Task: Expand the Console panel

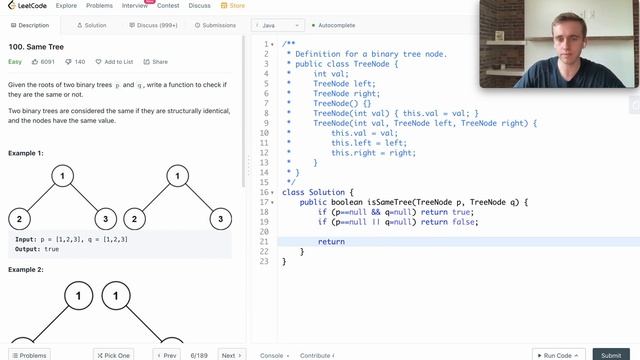Action: tap(274, 356)
